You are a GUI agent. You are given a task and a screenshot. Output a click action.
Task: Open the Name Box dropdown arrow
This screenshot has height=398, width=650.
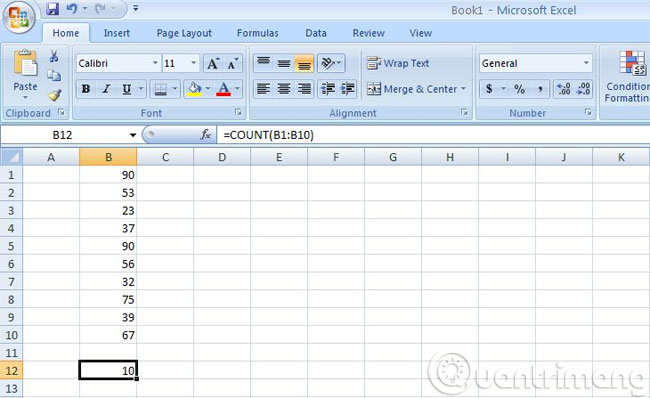133,135
